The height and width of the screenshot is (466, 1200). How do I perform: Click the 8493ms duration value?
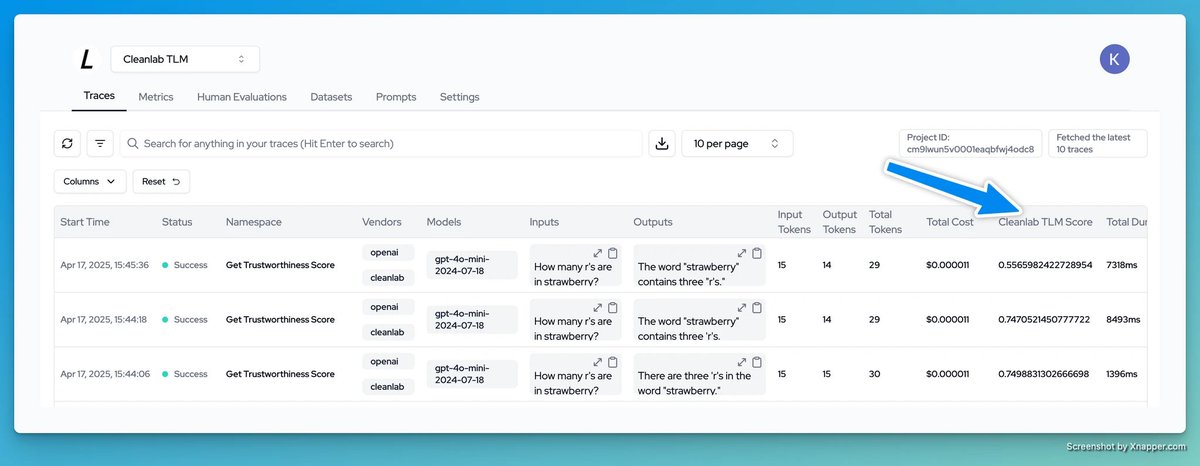coord(1124,320)
